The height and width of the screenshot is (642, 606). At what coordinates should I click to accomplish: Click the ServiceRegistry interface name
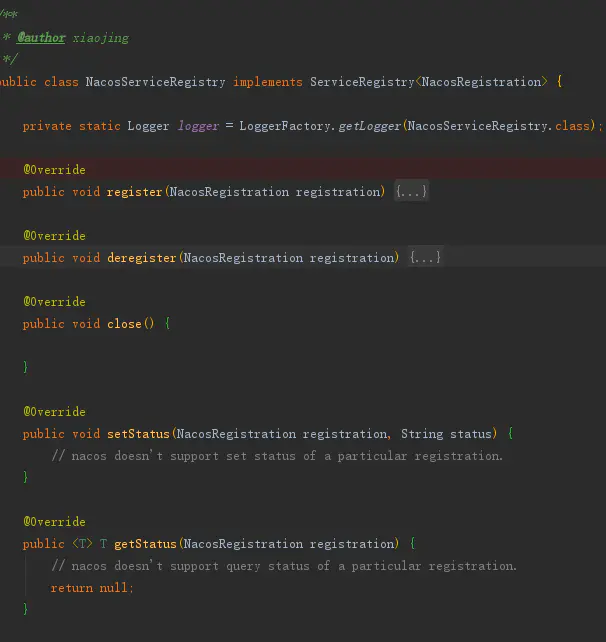point(361,82)
